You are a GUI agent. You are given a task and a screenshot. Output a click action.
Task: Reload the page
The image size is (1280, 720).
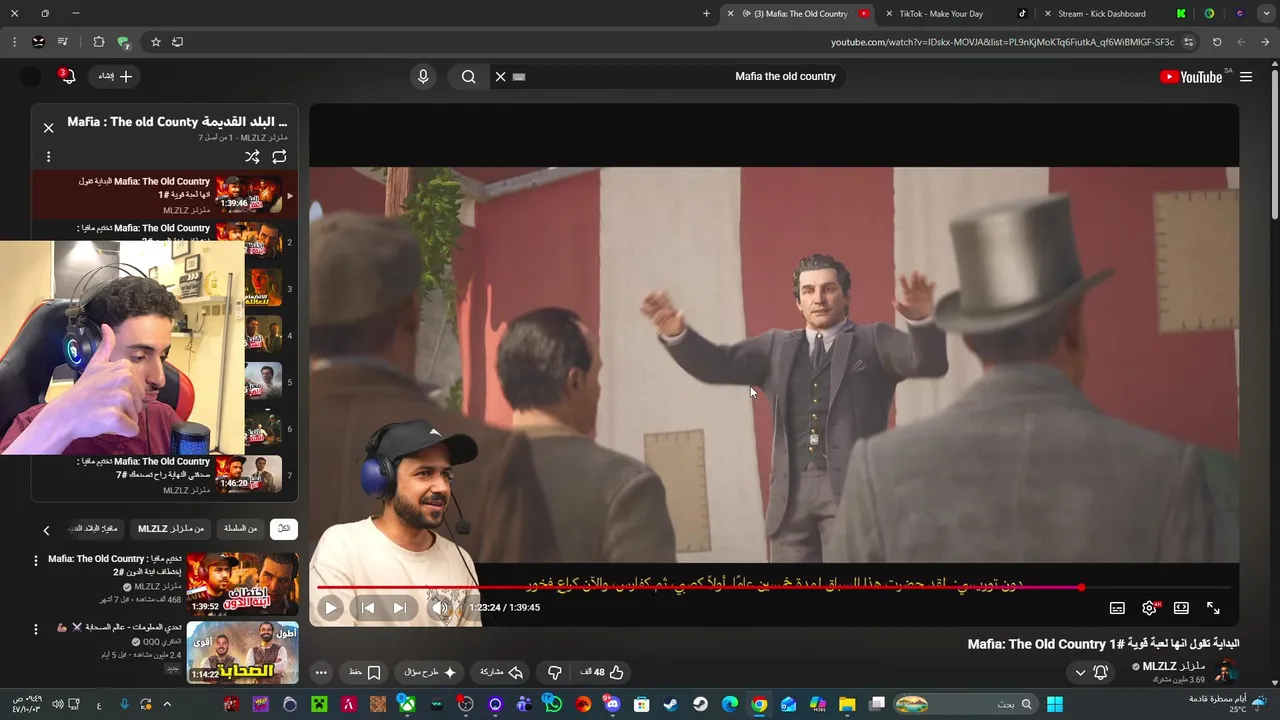1217,42
